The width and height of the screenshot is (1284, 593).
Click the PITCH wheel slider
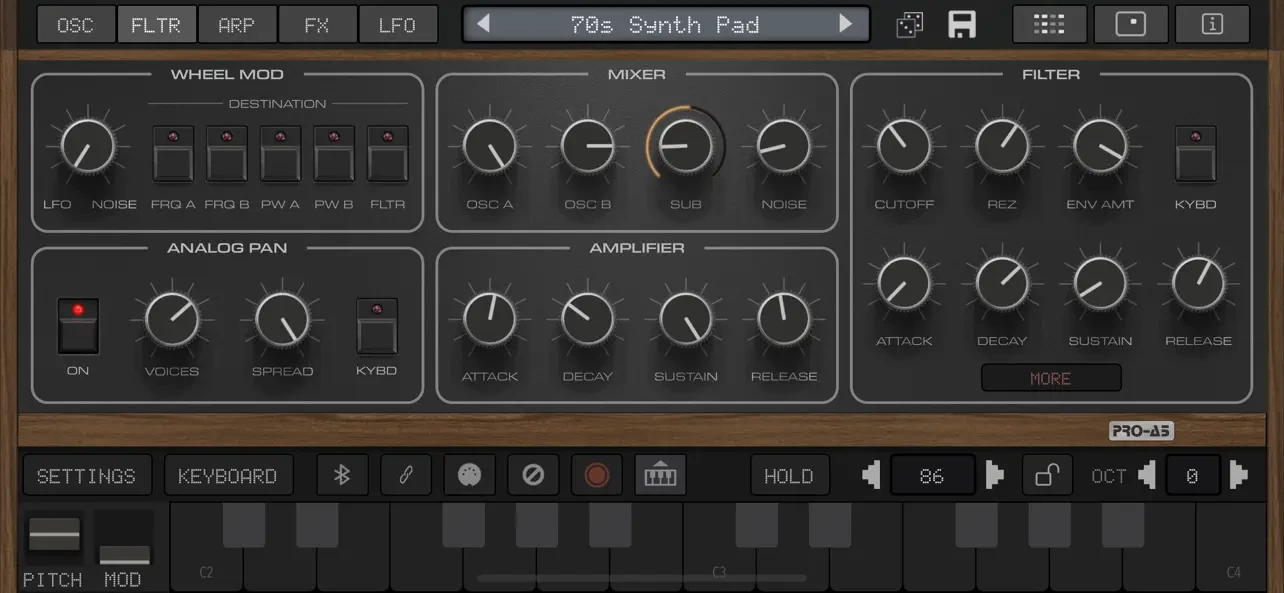click(x=53, y=536)
